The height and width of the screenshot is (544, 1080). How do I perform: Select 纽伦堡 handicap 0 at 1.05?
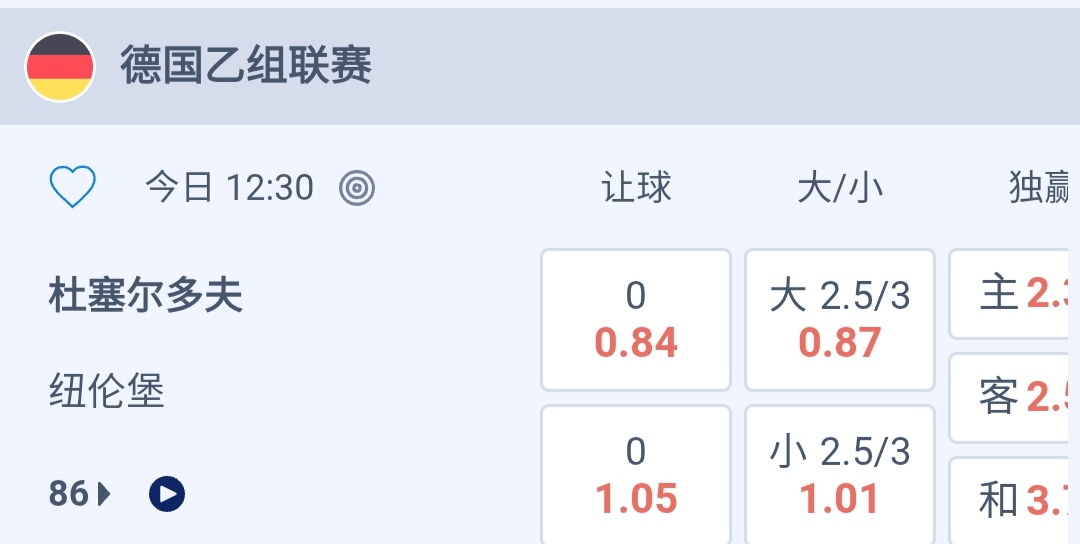click(x=636, y=476)
